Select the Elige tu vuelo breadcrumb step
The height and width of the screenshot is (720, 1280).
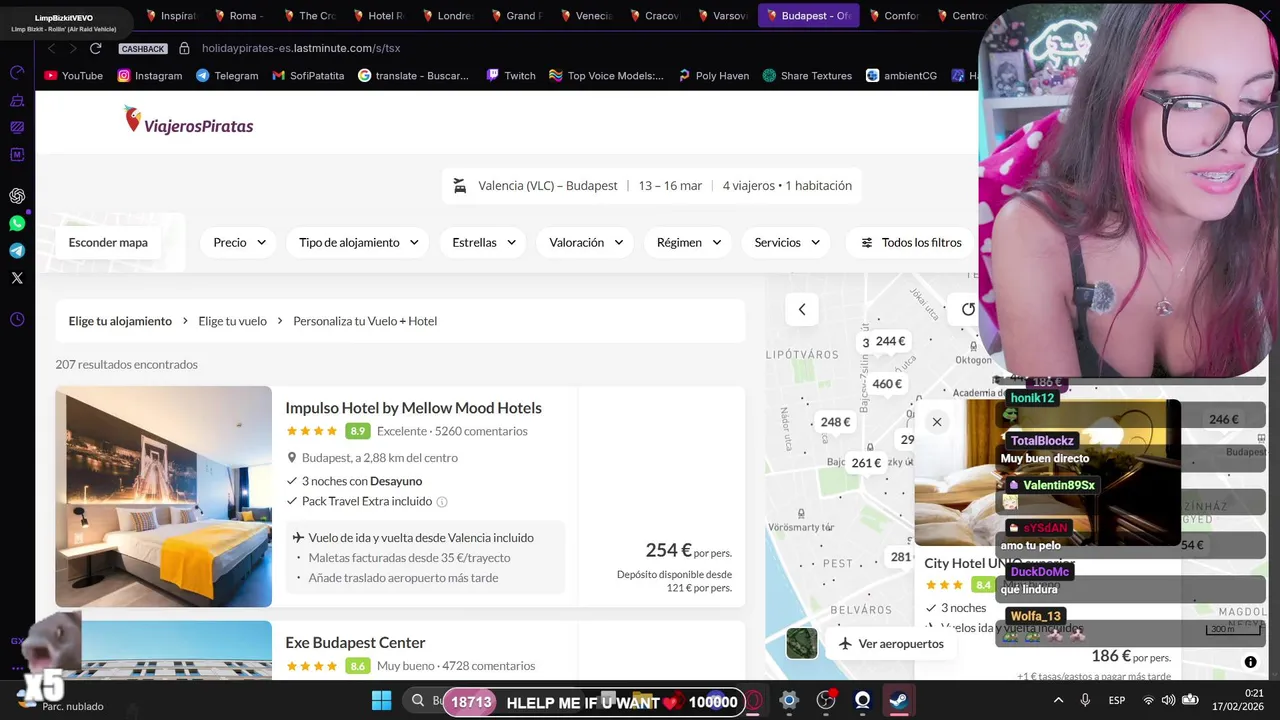click(232, 321)
